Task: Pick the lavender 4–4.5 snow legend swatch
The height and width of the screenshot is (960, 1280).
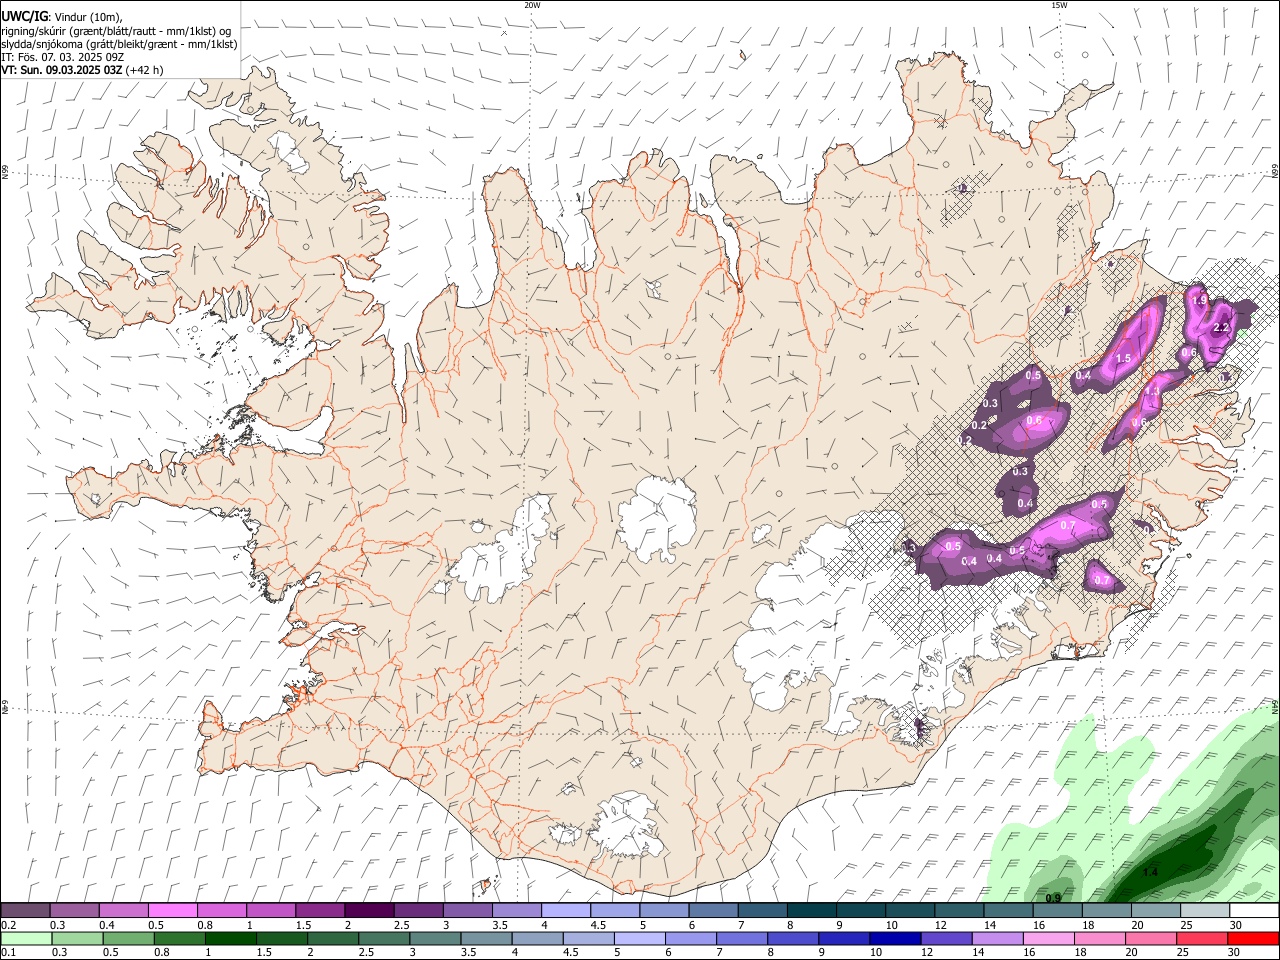Action: [566, 911]
